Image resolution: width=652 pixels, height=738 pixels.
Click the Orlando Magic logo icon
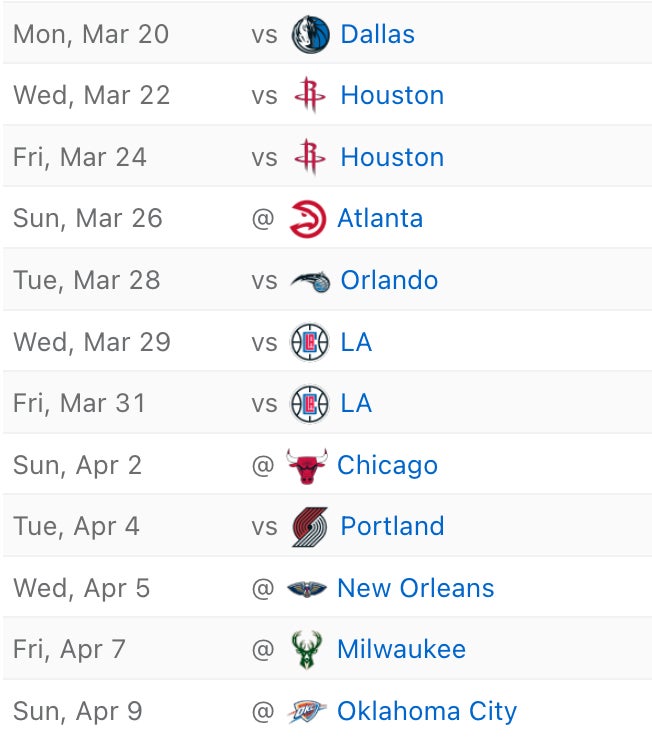310,281
